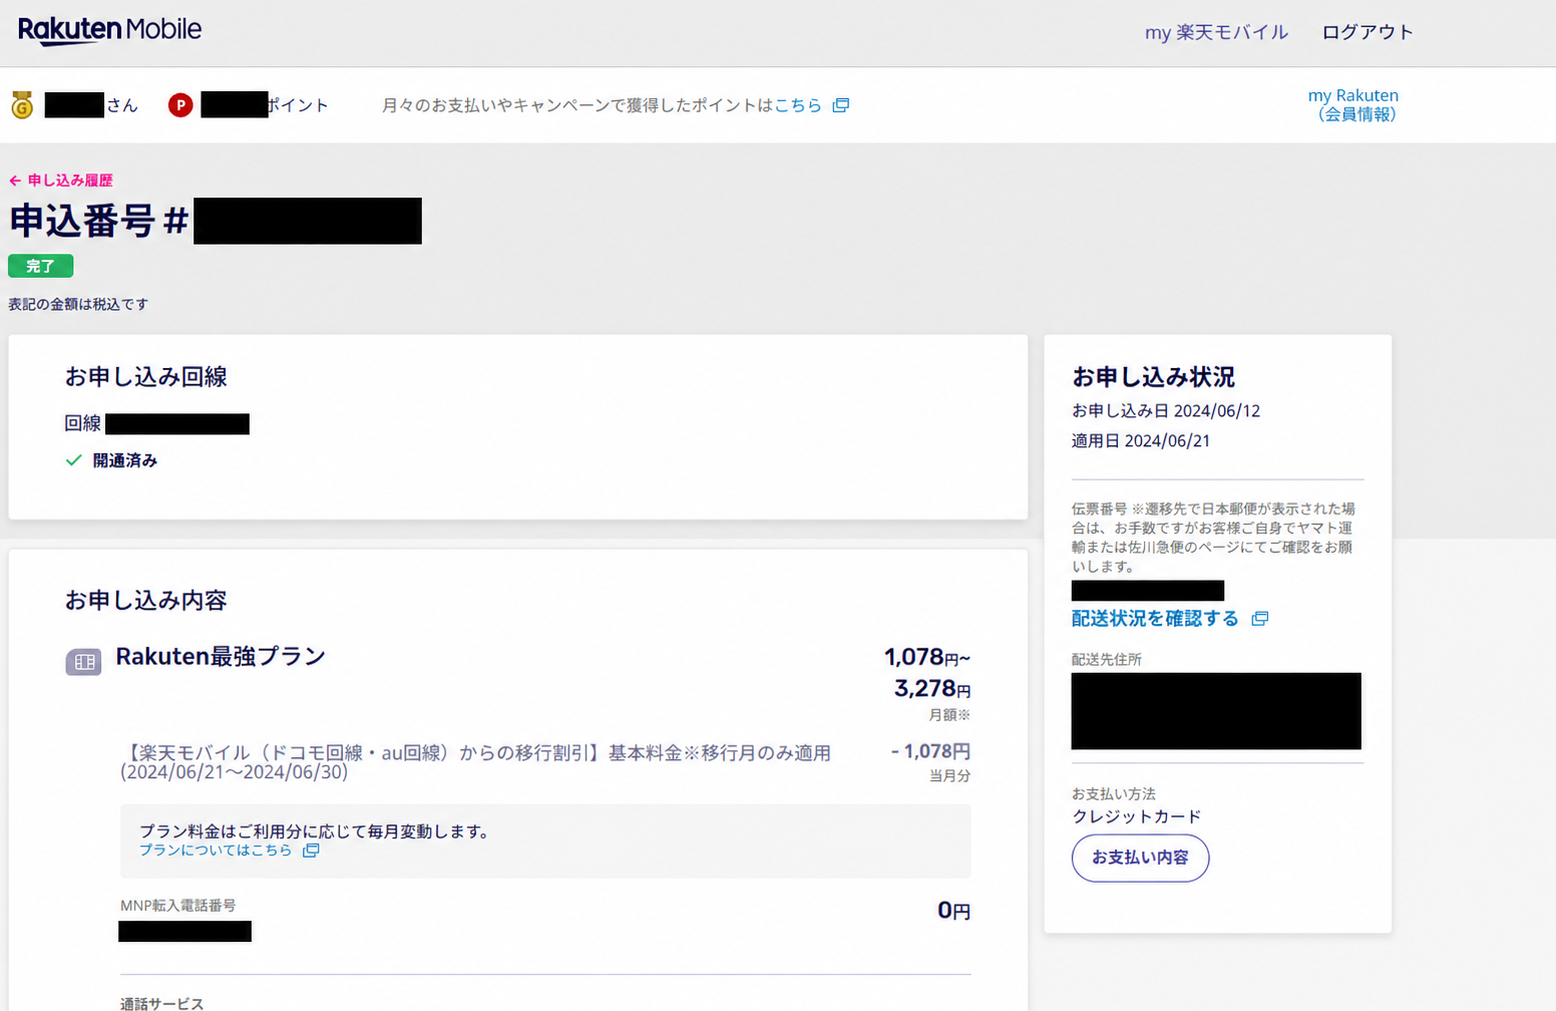
Task: Go back to 申し込み履歴
Action: (70, 181)
